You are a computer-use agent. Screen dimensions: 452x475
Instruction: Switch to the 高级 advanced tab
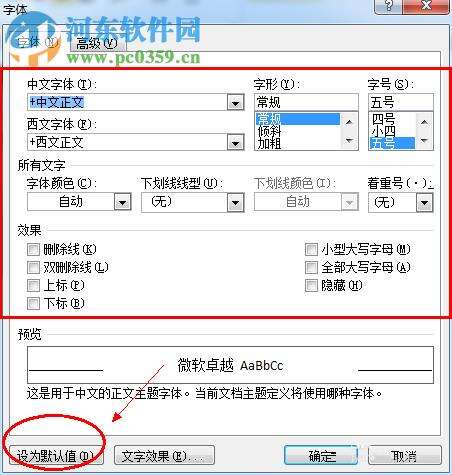point(97,43)
